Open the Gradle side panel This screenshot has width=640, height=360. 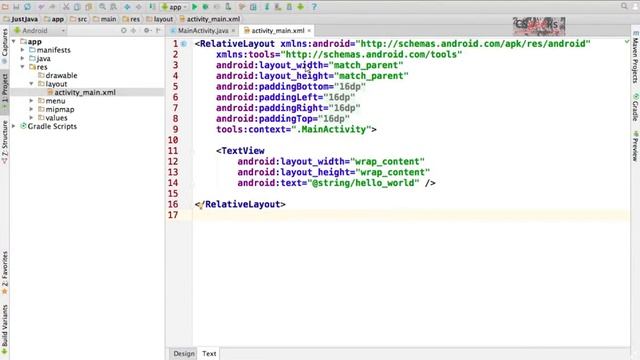coord(635,107)
